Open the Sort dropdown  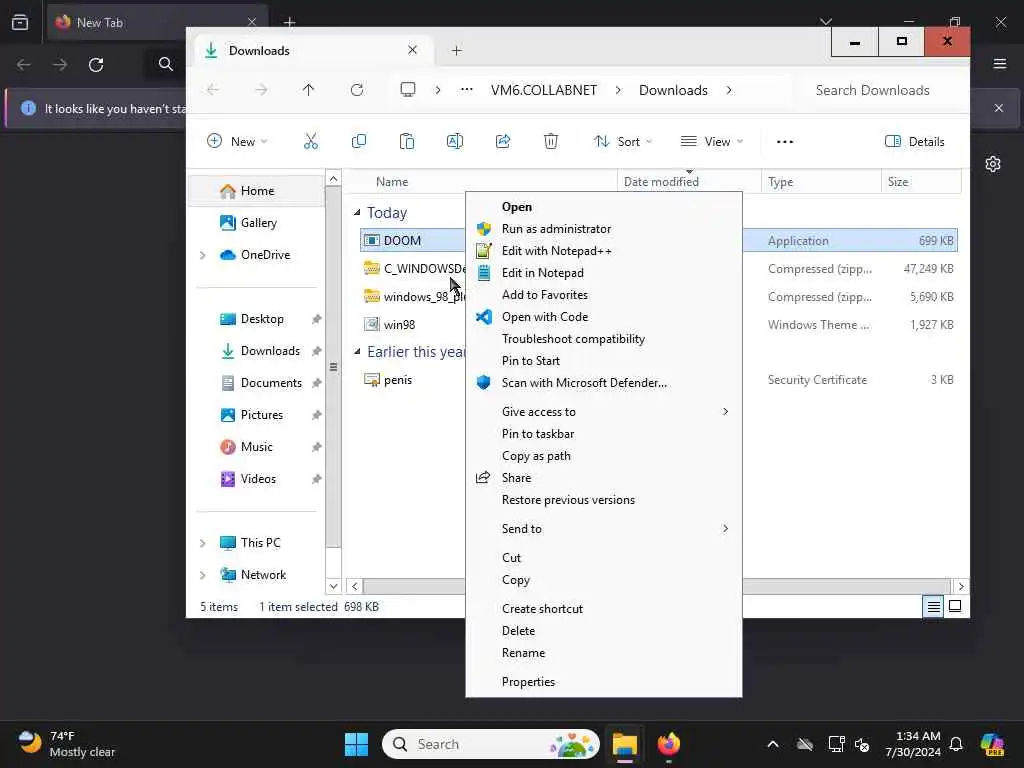pyautogui.click(x=622, y=141)
